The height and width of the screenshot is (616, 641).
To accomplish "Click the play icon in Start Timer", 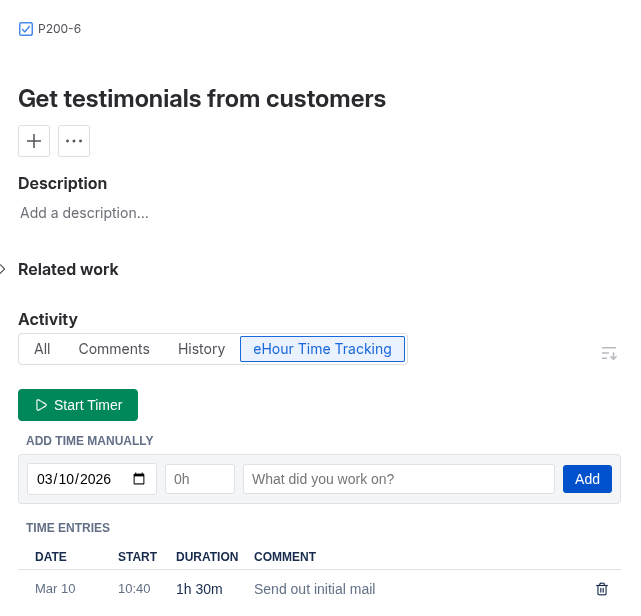I will 41,405.
